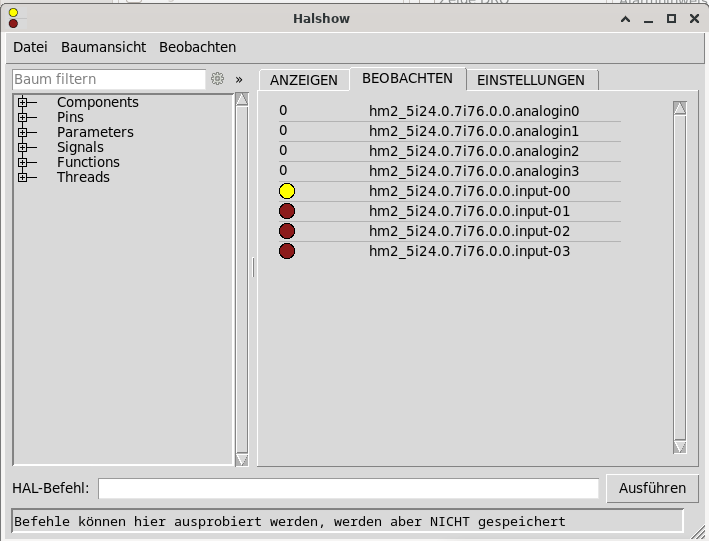Click the Ausführen button

(x=652, y=488)
